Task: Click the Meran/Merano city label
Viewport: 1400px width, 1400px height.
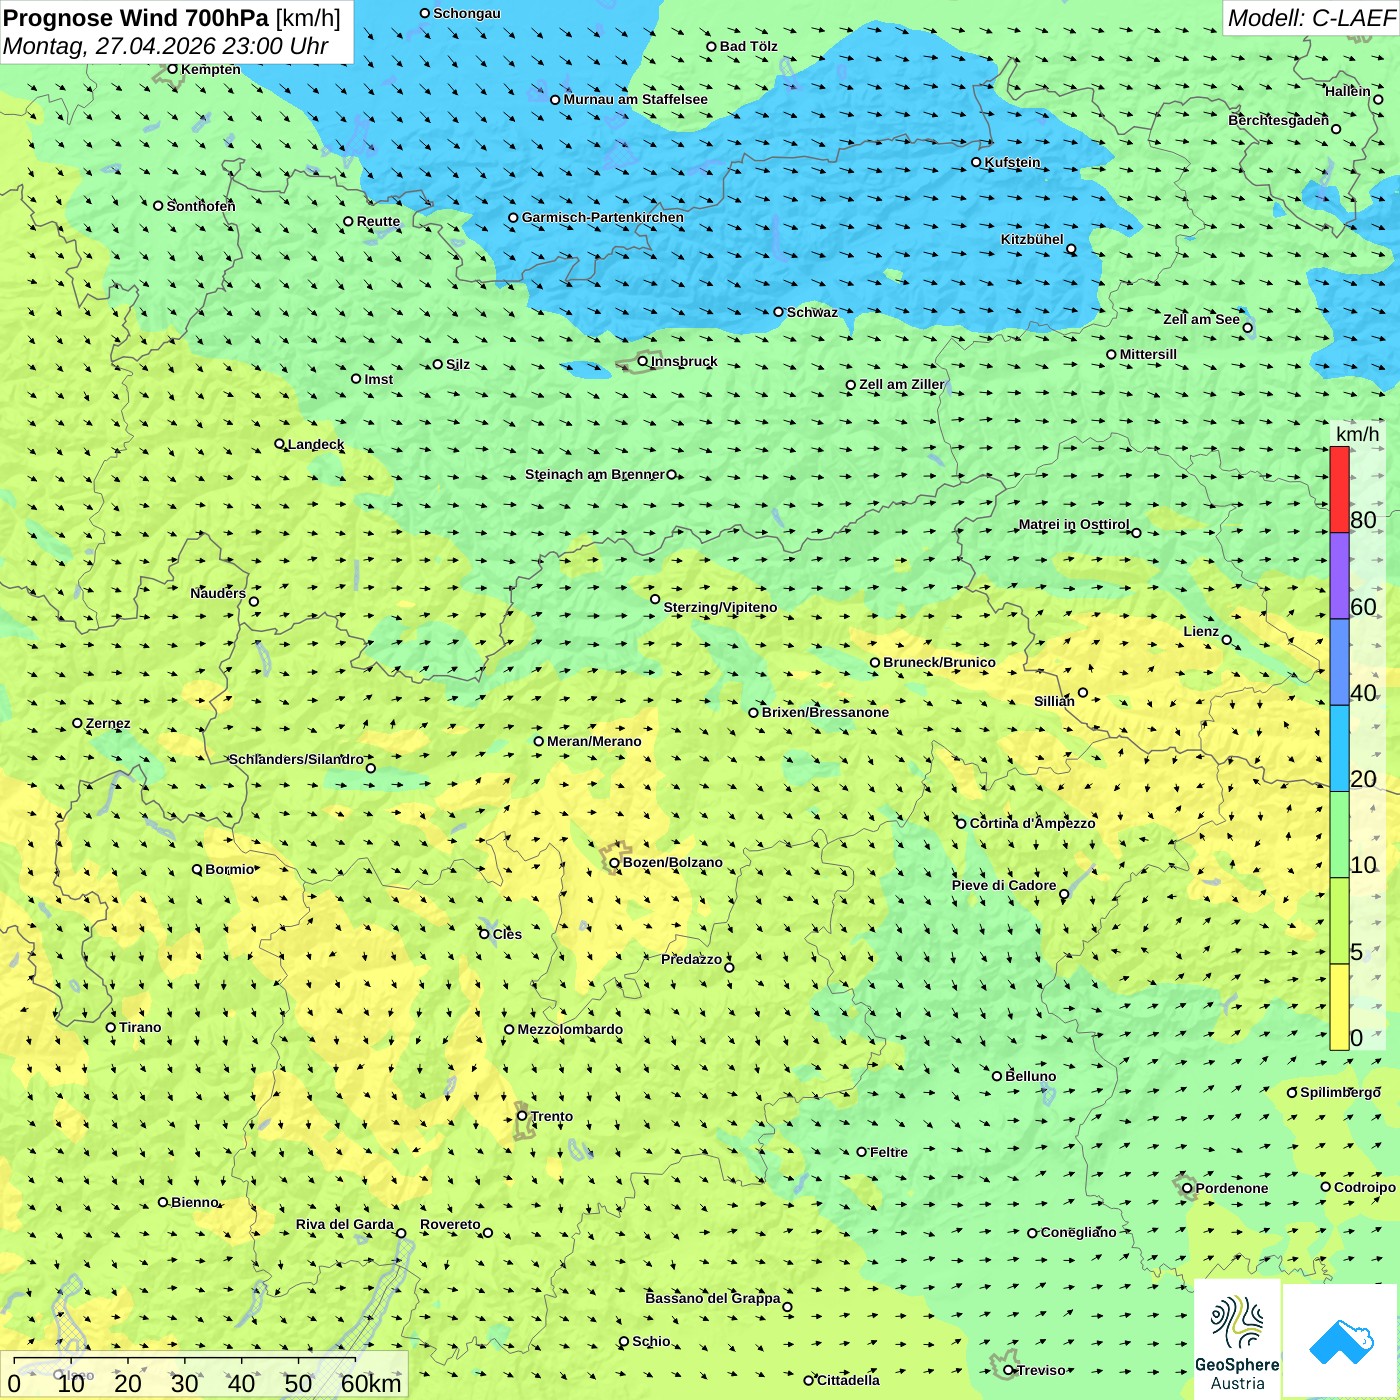Action: (594, 741)
